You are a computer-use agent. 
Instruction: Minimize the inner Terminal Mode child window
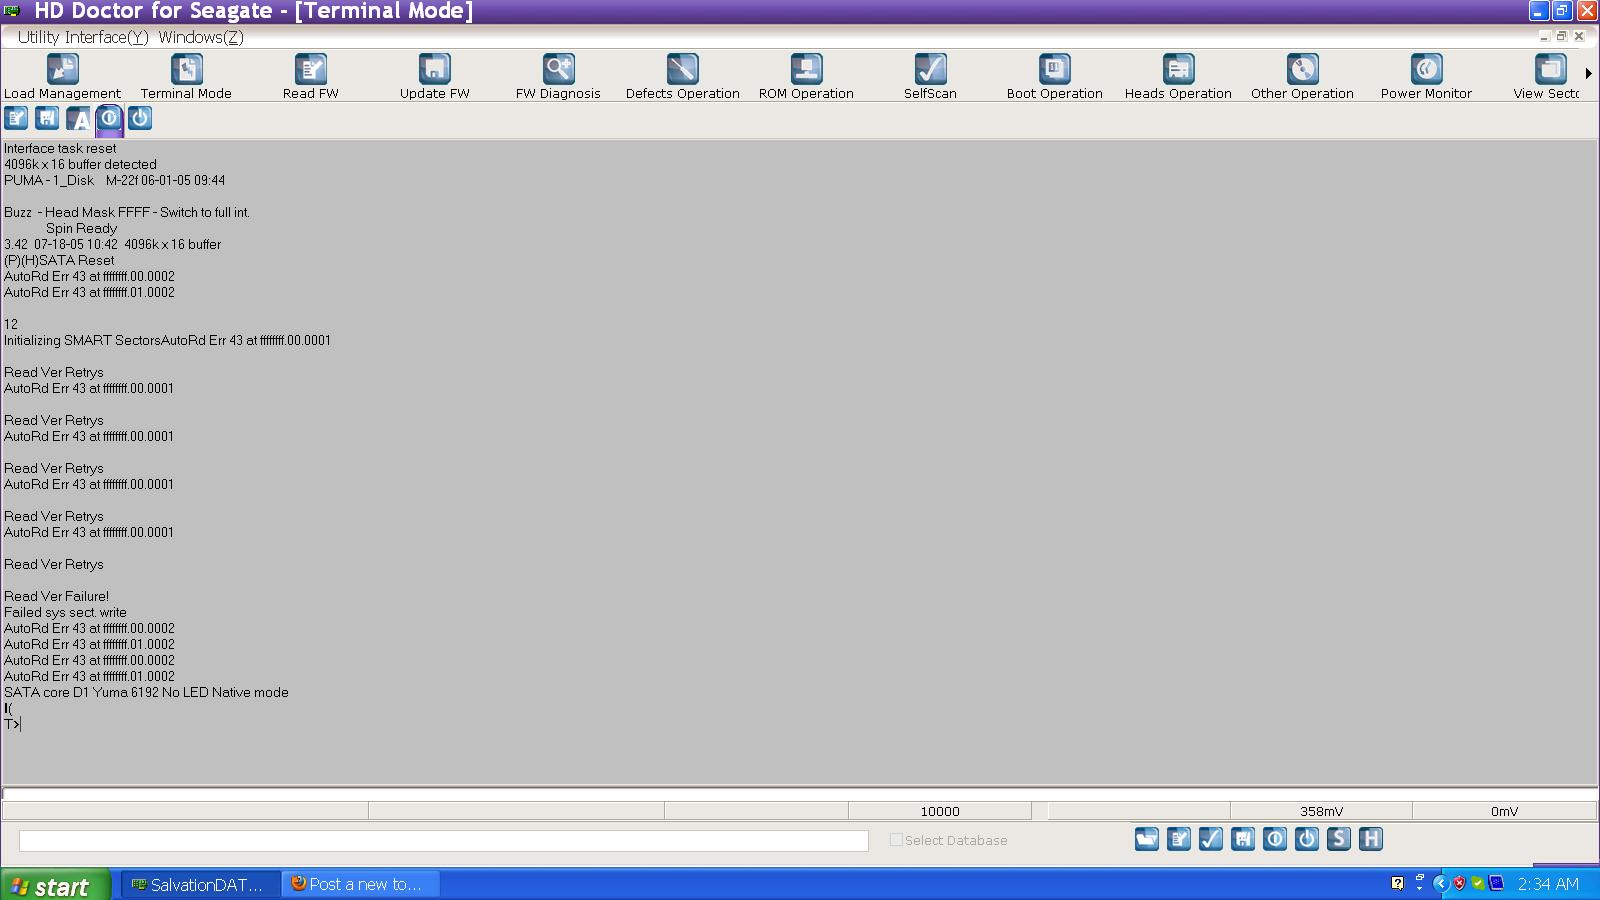[x=1545, y=36]
